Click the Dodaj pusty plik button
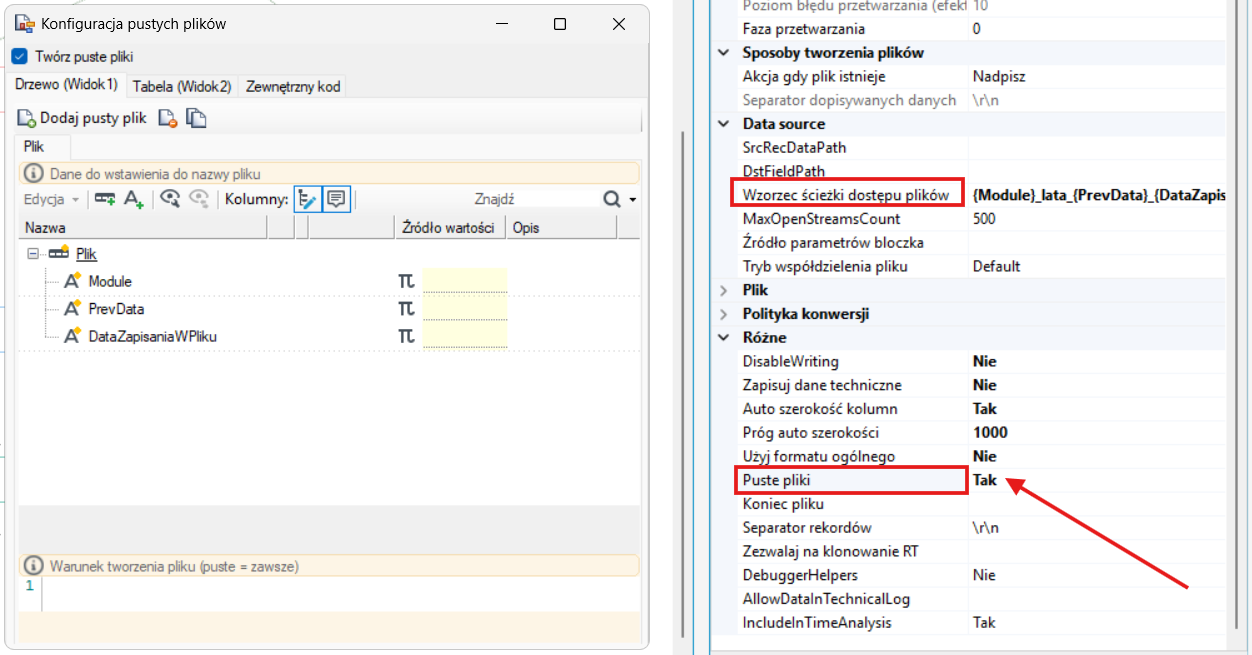This screenshot has width=1252, height=655. click(x=82, y=118)
